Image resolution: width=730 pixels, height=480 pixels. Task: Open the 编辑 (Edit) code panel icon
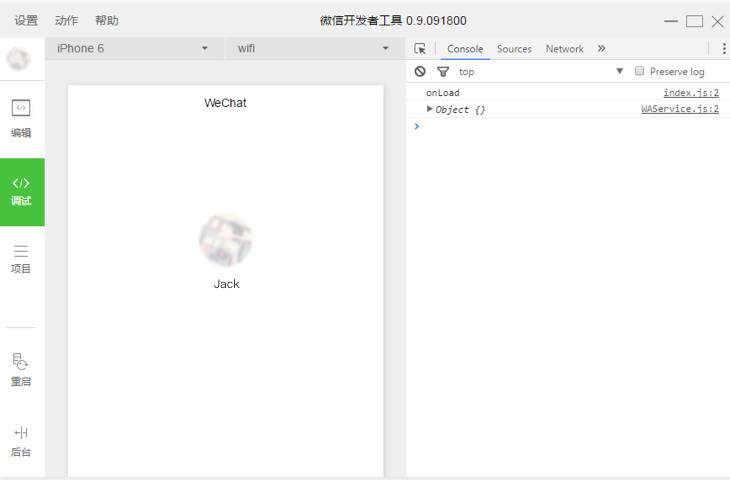[x=21, y=117]
